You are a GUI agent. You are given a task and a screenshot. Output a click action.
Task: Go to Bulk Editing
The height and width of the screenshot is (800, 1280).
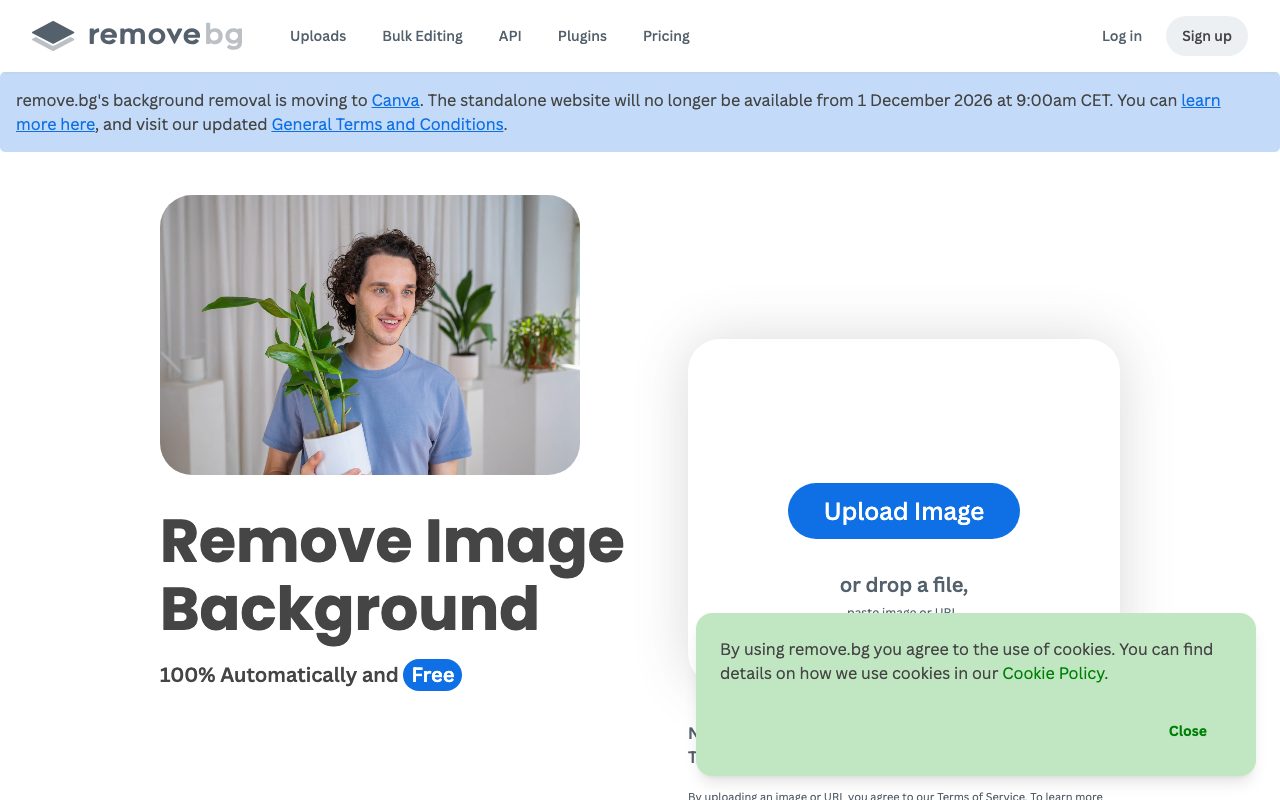pos(422,36)
